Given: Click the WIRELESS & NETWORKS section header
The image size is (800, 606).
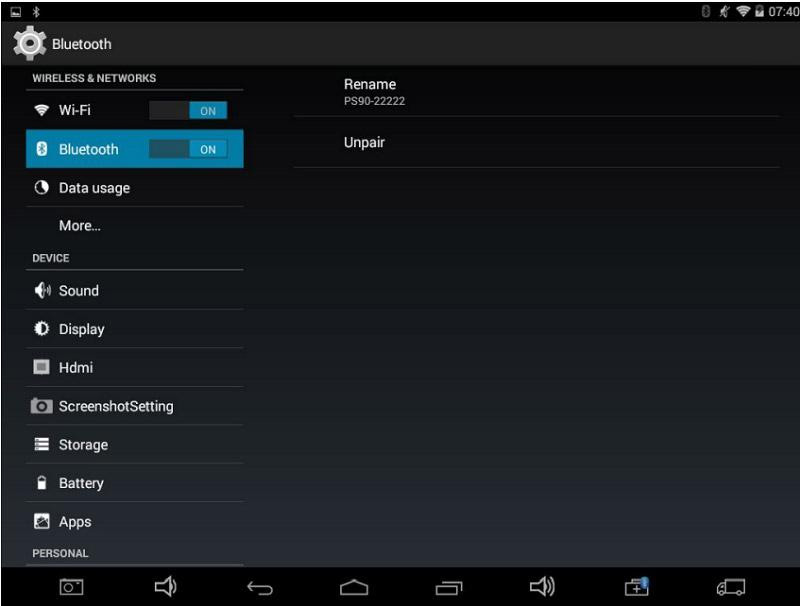Looking at the screenshot, I should coord(94,78).
